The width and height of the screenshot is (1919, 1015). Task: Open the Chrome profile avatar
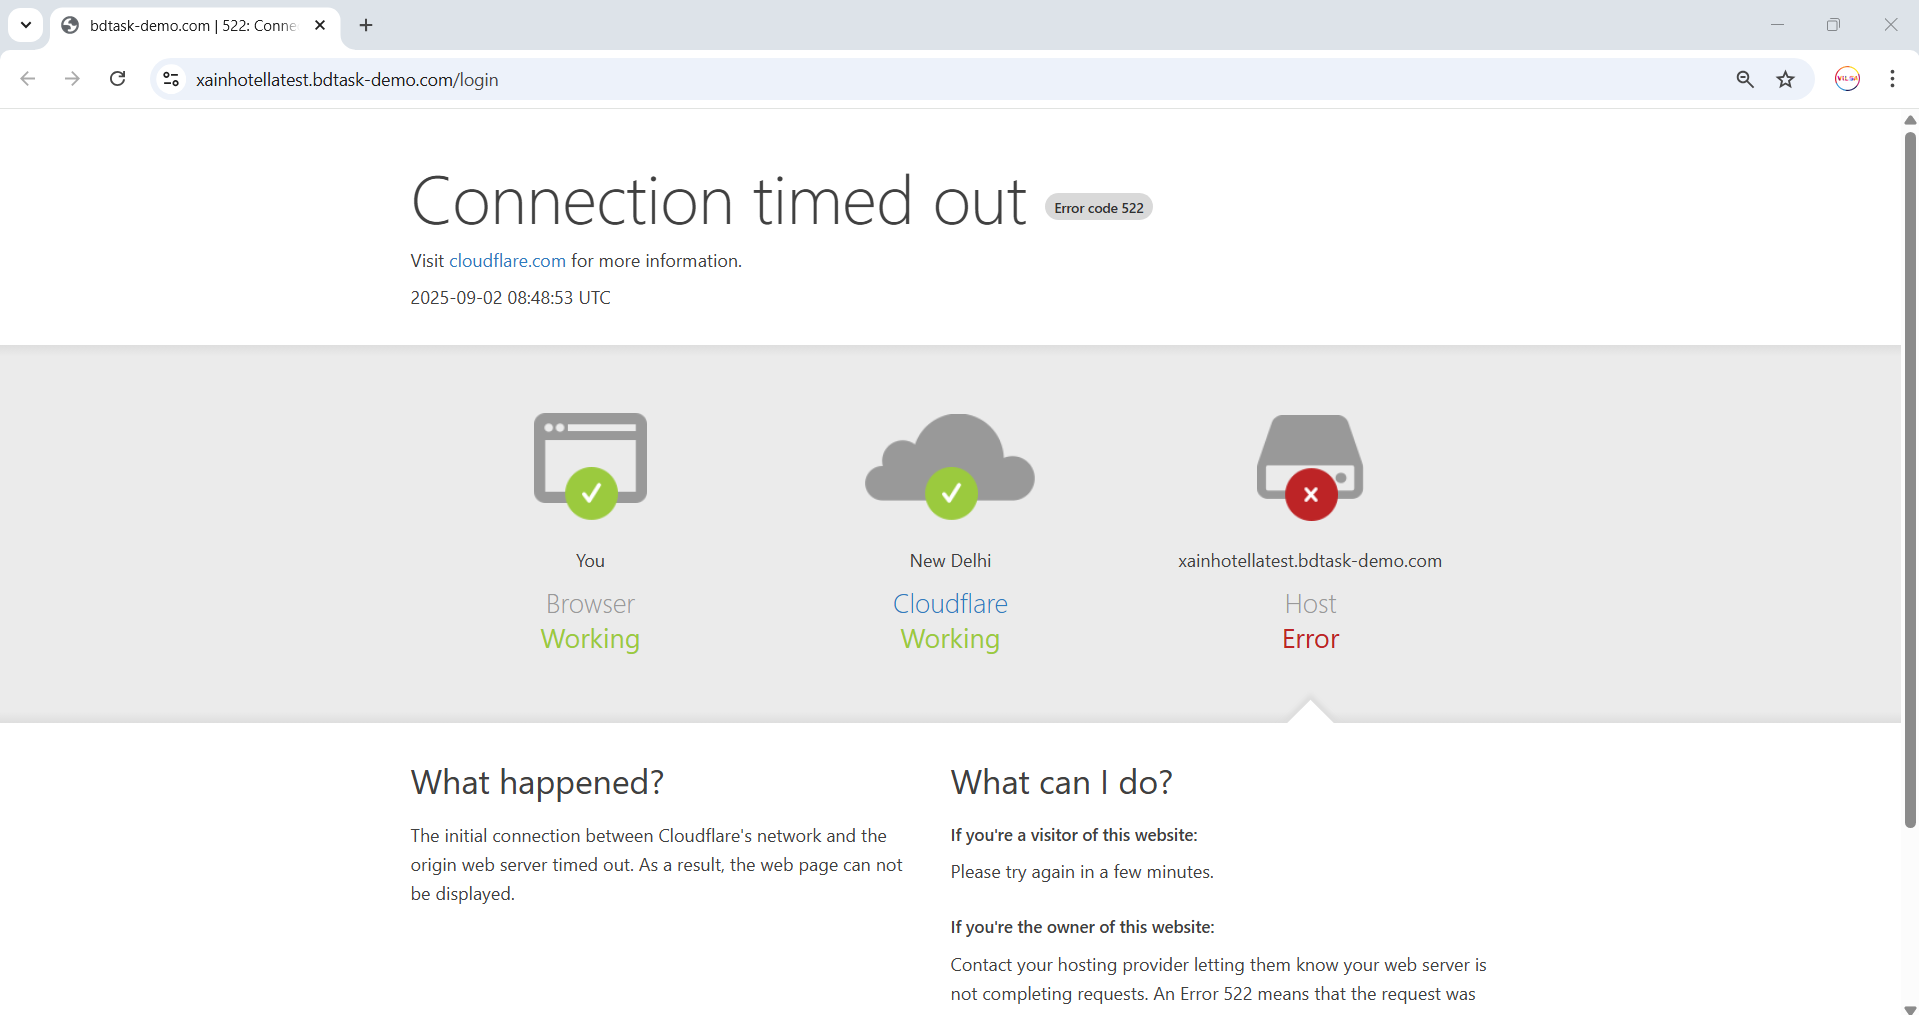1847,79
